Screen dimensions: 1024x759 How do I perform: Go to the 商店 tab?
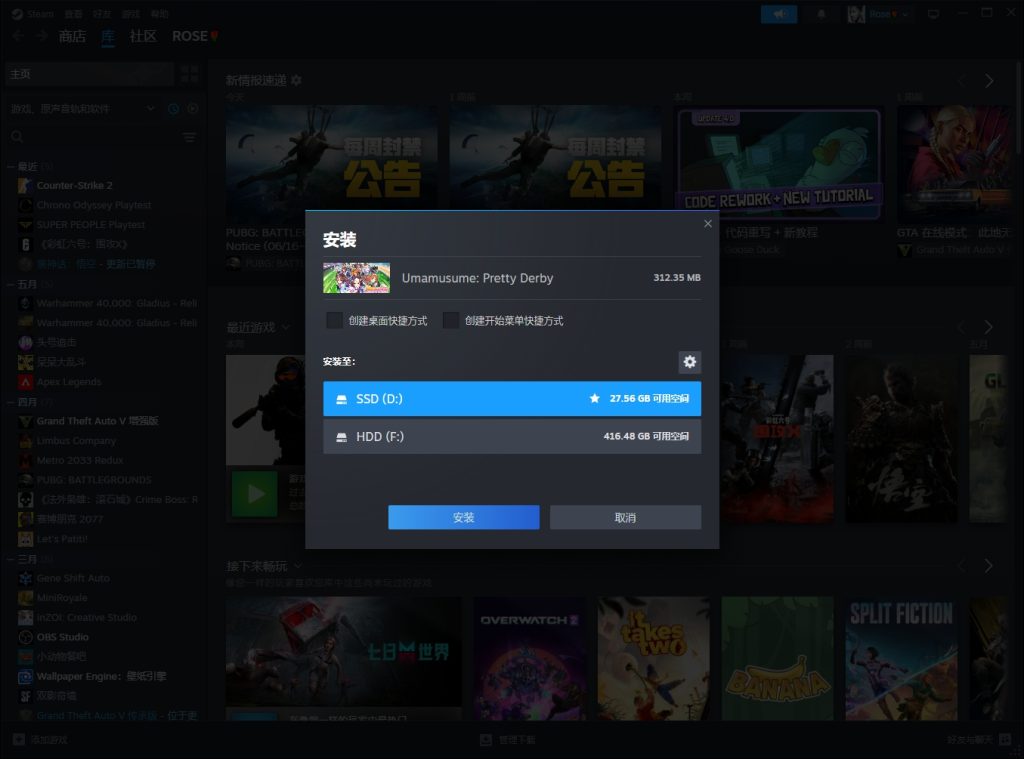pyautogui.click(x=72, y=36)
